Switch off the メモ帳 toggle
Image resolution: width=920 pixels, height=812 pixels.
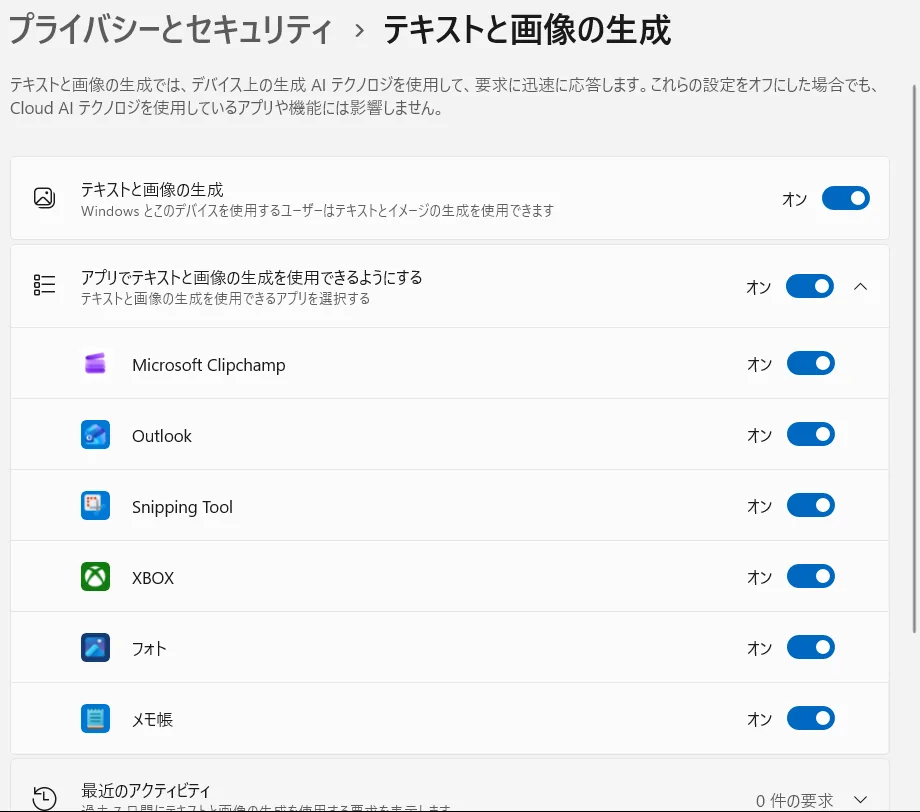[x=810, y=719]
